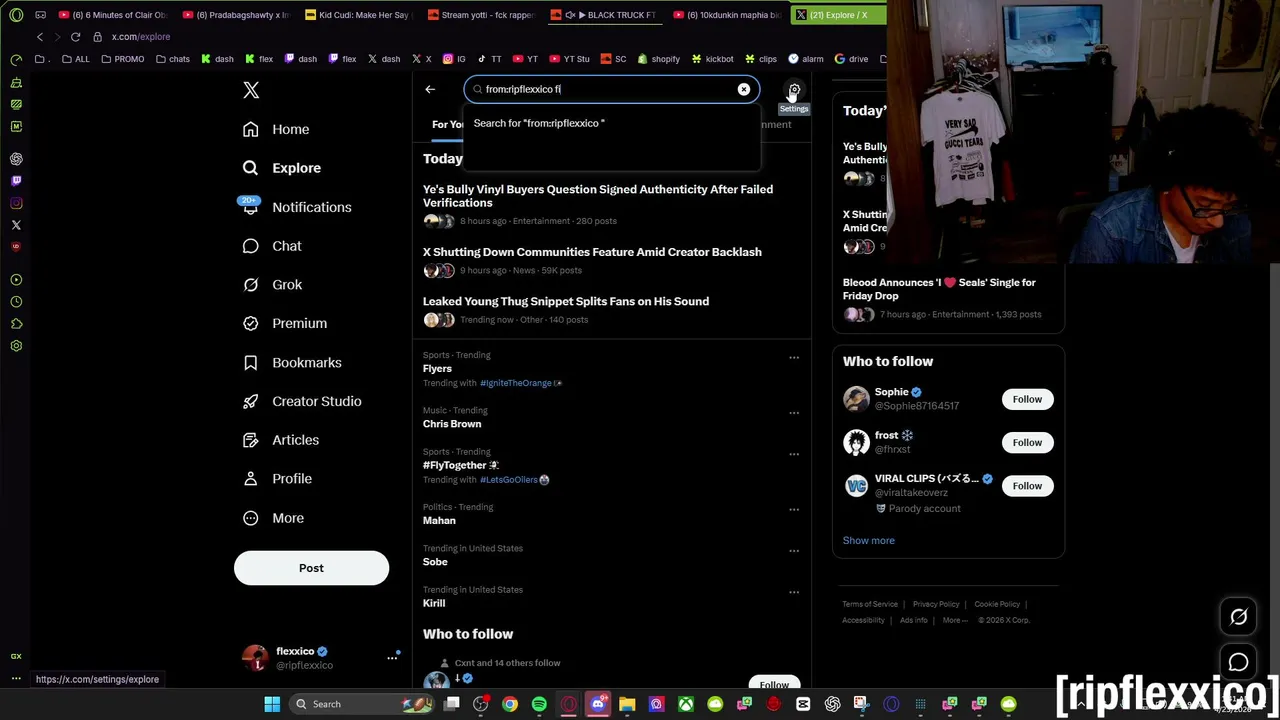Switch to Kid Cudi Make Her Say tab
The width and height of the screenshot is (1280, 720).
357,15
